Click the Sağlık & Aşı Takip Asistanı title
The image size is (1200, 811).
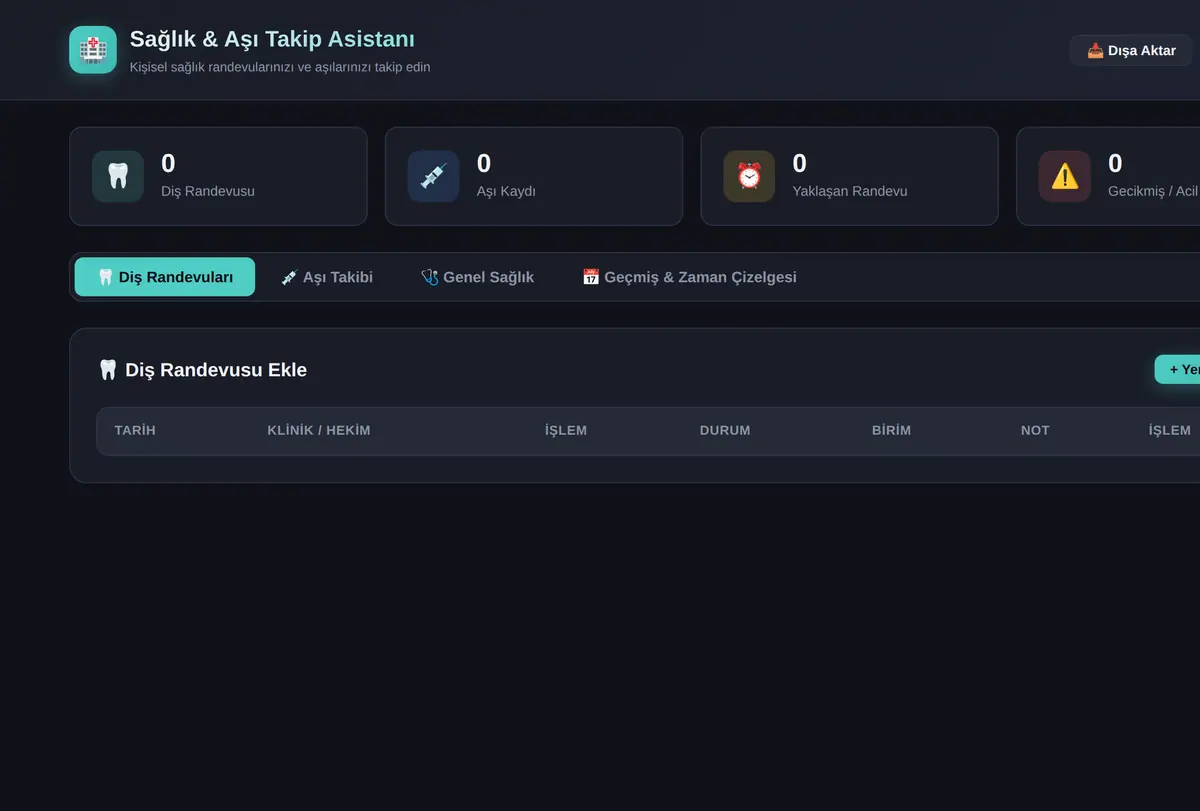pos(272,39)
